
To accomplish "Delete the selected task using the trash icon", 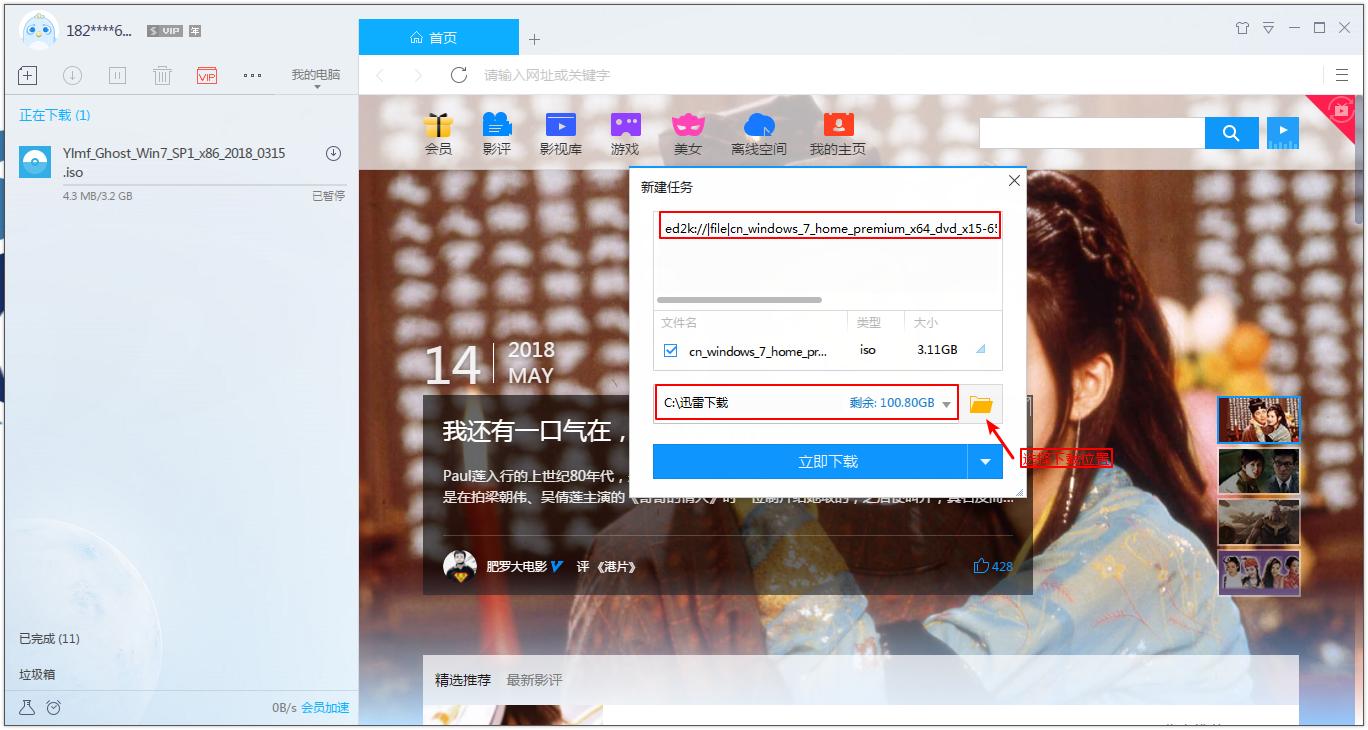I will tap(162, 75).
